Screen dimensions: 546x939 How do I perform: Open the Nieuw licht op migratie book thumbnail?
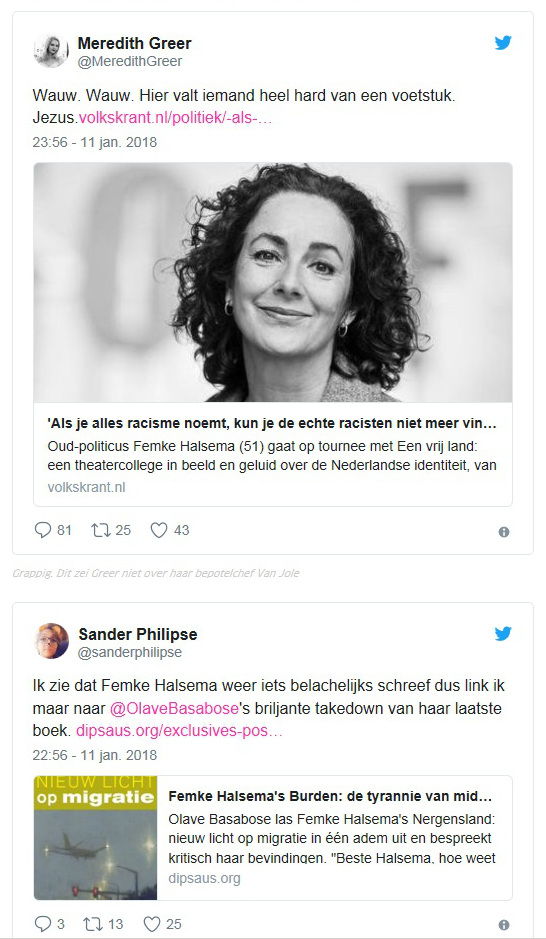pos(95,838)
